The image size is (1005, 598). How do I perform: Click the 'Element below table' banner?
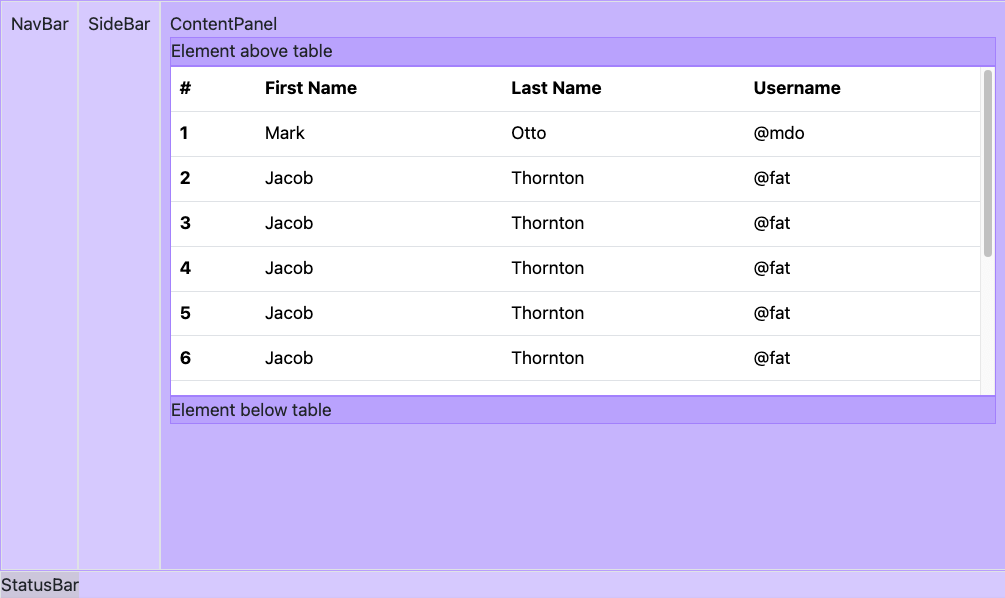coord(250,410)
